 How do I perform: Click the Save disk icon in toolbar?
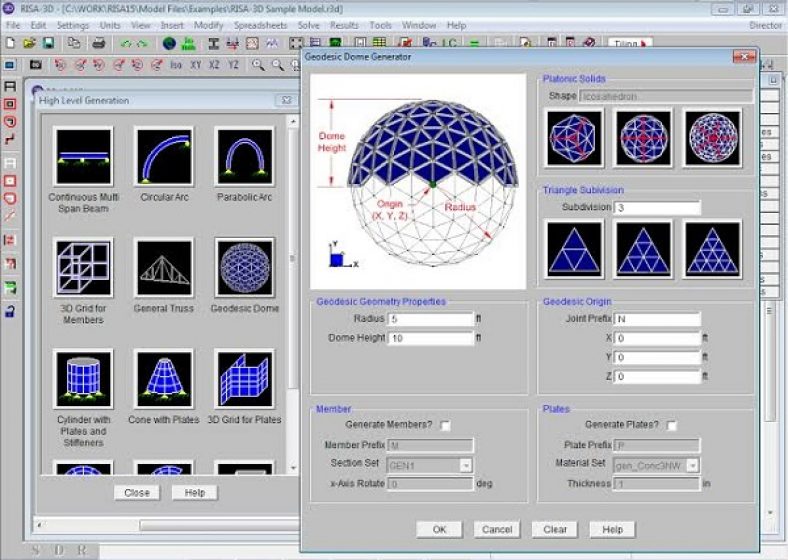coord(49,44)
